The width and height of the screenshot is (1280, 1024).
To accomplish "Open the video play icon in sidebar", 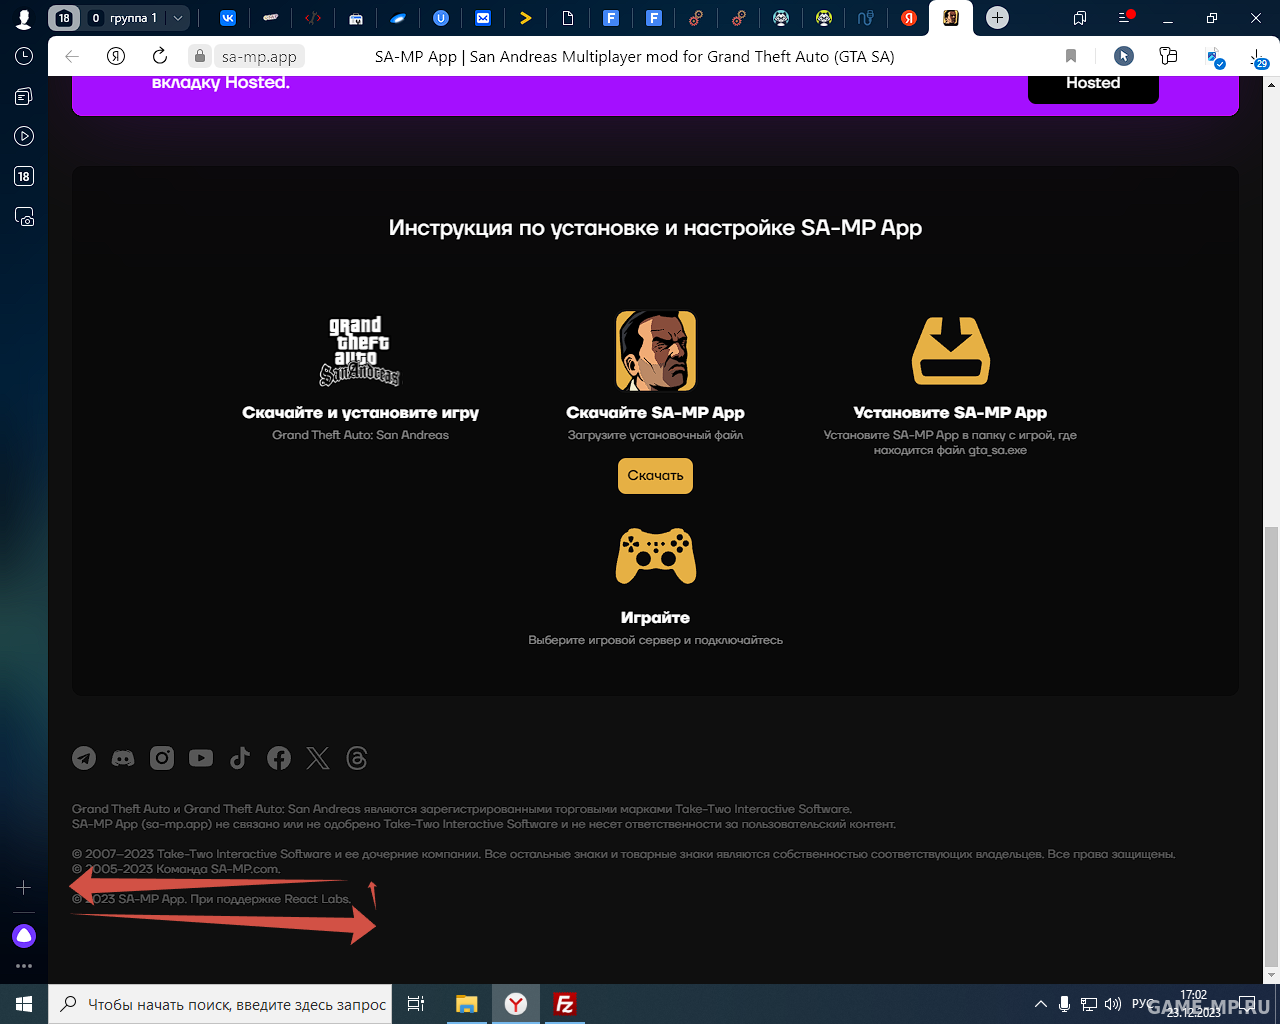I will pyautogui.click(x=24, y=136).
